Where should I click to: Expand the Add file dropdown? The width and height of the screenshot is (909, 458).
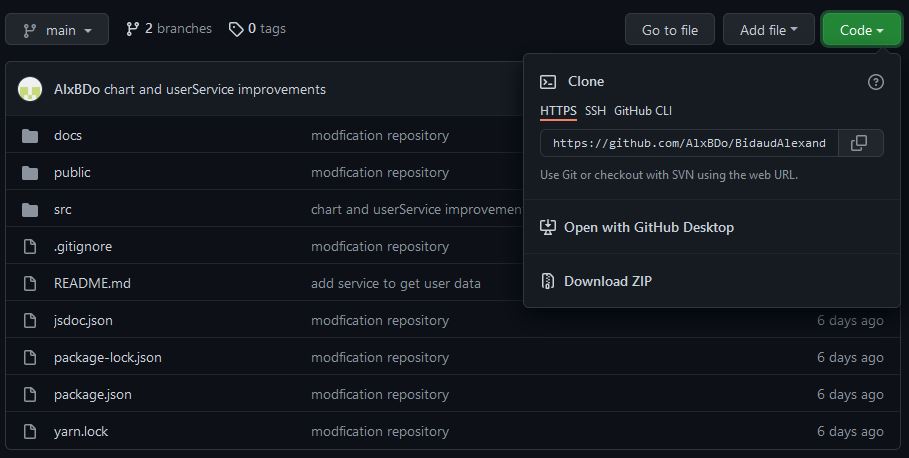(x=768, y=30)
